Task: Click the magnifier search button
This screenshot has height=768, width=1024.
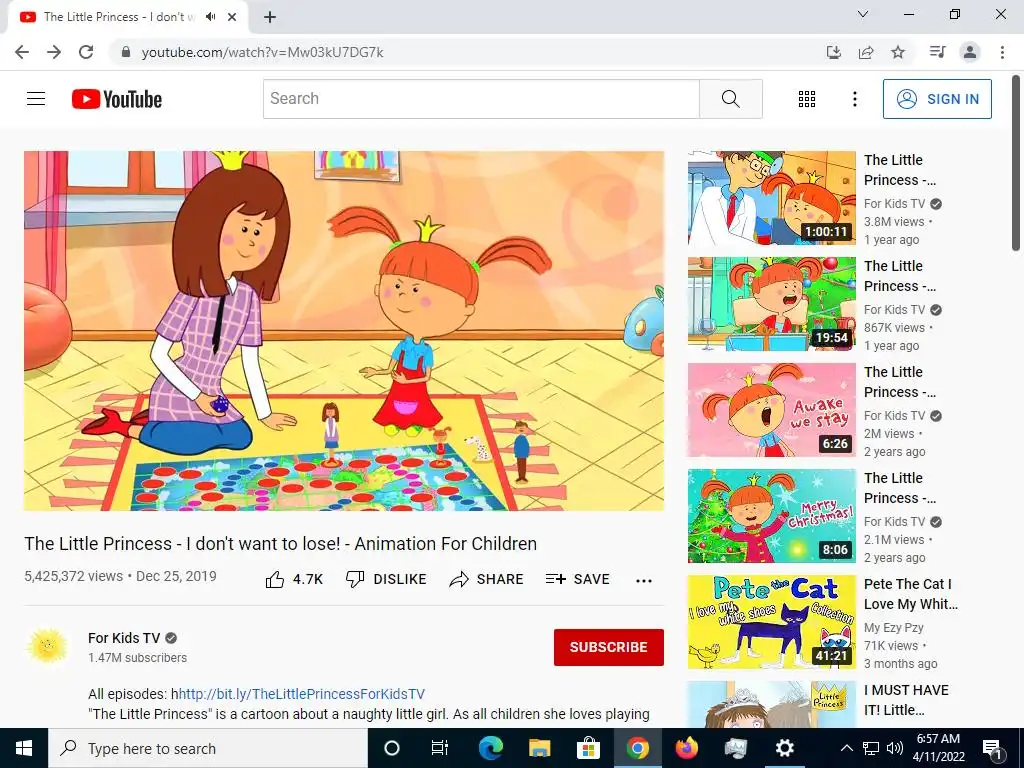Action: [731, 99]
